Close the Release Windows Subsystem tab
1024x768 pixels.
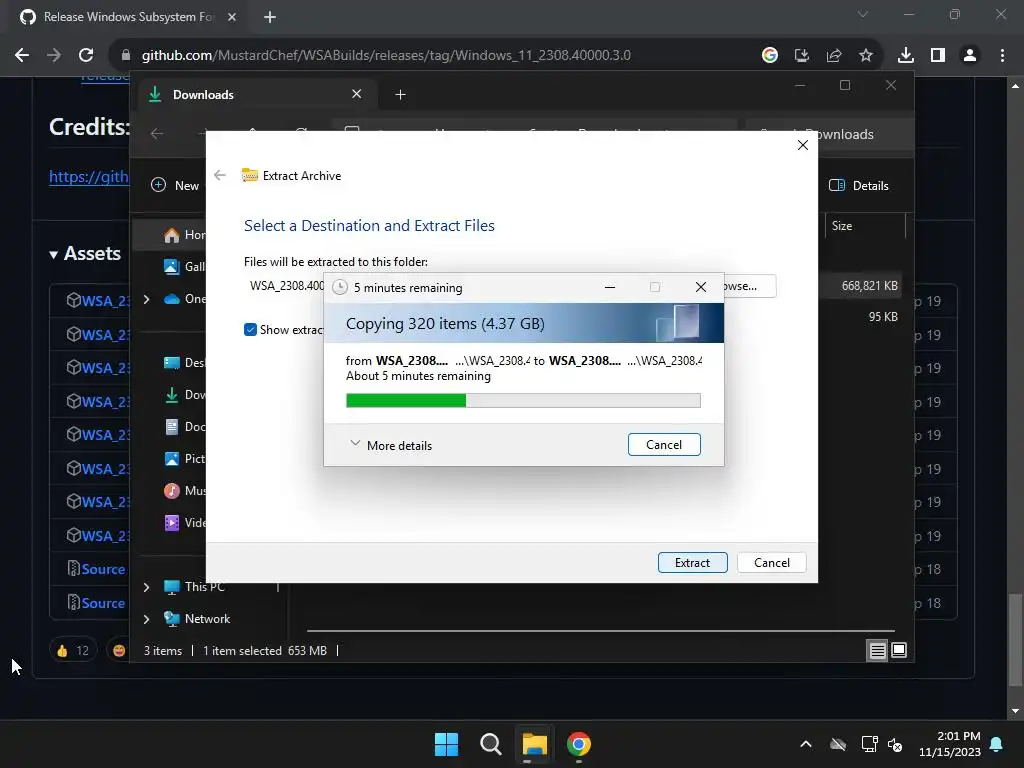(x=232, y=17)
